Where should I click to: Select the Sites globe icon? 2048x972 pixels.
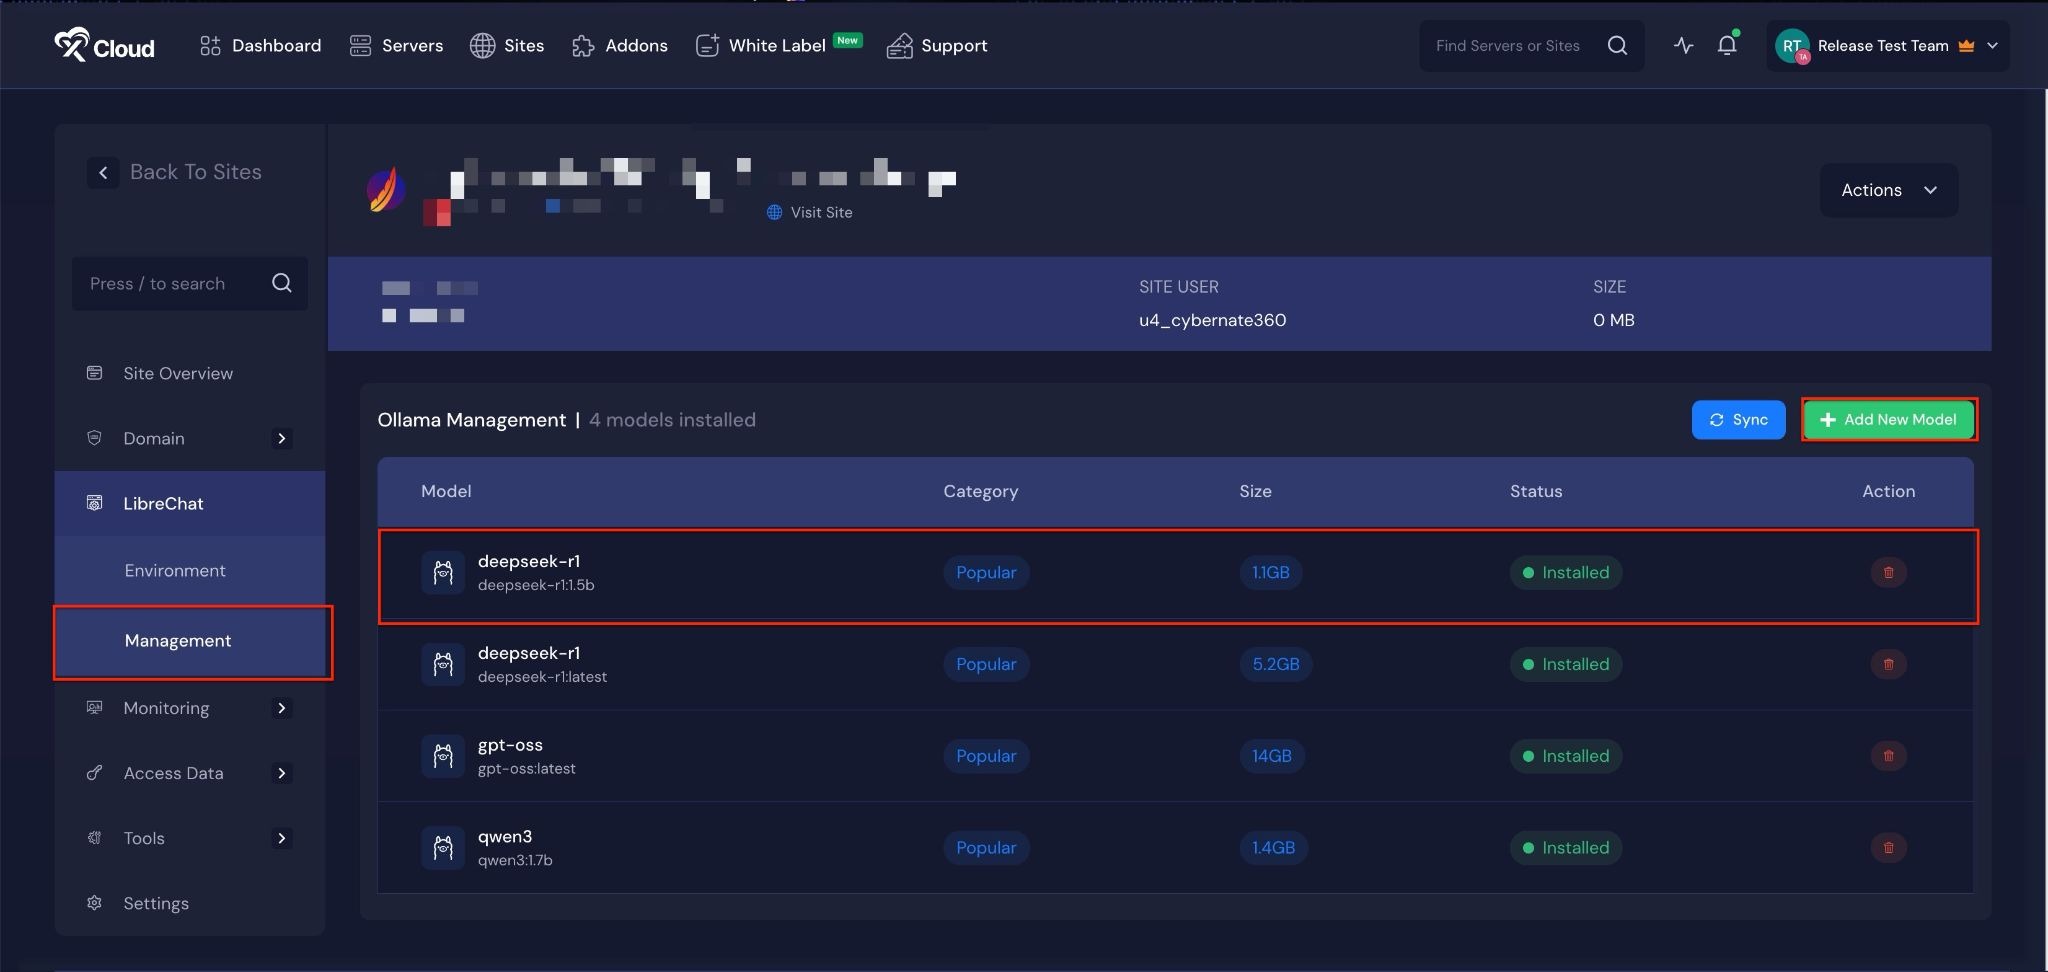point(482,46)
